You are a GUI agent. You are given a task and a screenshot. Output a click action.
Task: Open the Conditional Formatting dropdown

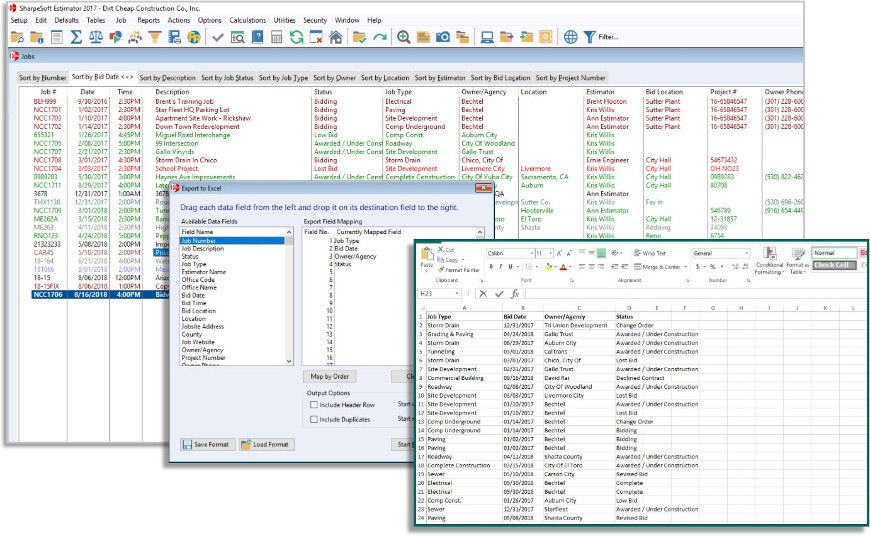770,261
